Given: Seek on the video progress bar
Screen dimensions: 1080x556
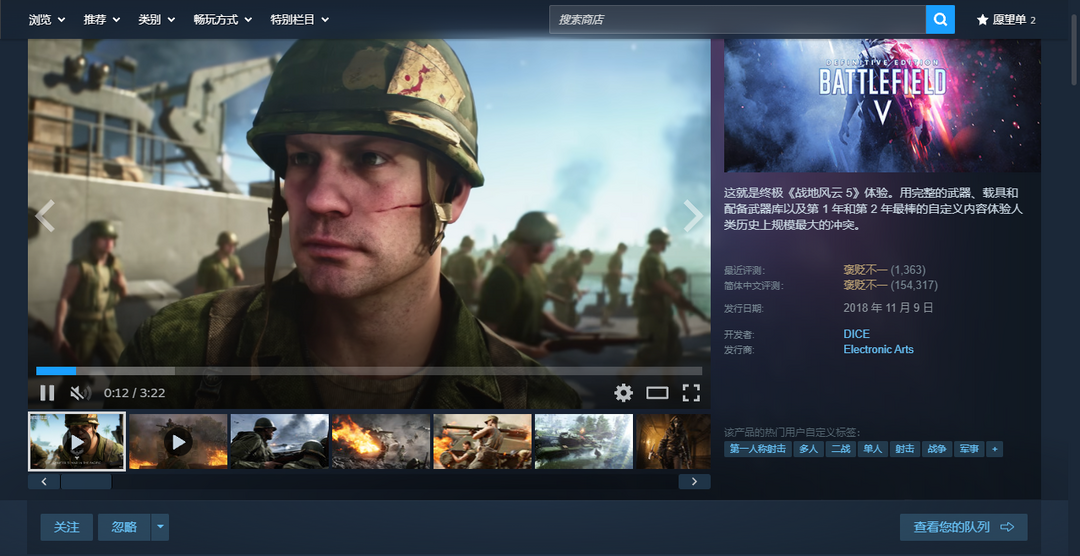Looking at the screenshot, I should pos(369,371).
